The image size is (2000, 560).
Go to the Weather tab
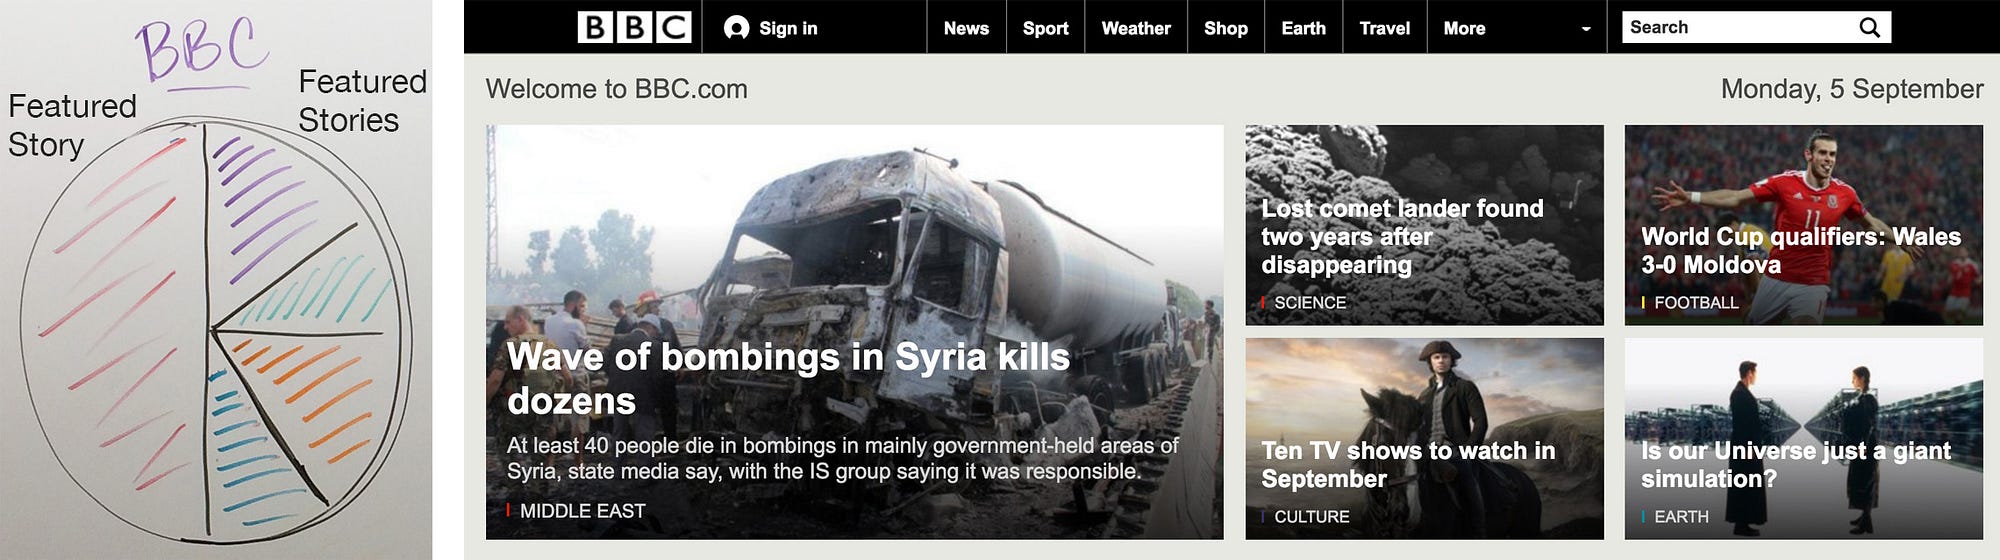[1136, 28]
